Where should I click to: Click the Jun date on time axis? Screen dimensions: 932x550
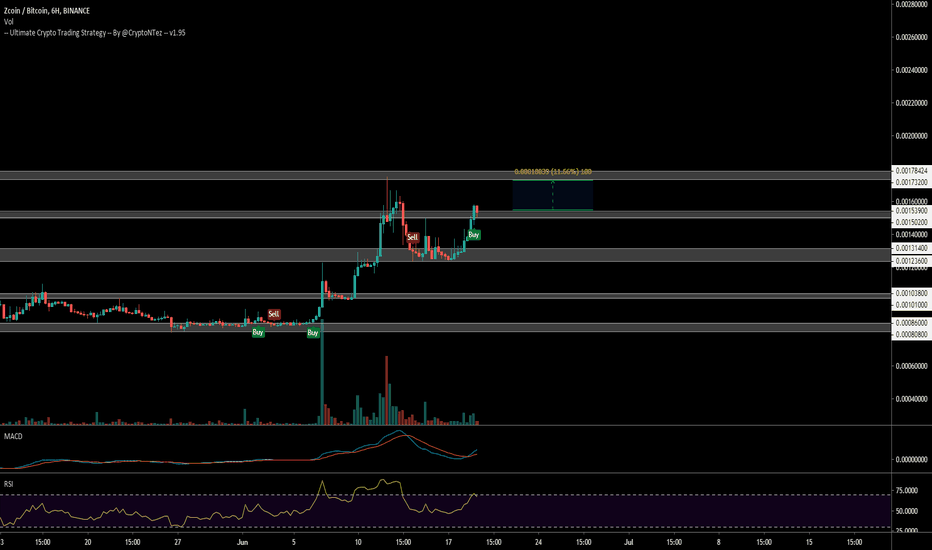click(x=242, y=542)
